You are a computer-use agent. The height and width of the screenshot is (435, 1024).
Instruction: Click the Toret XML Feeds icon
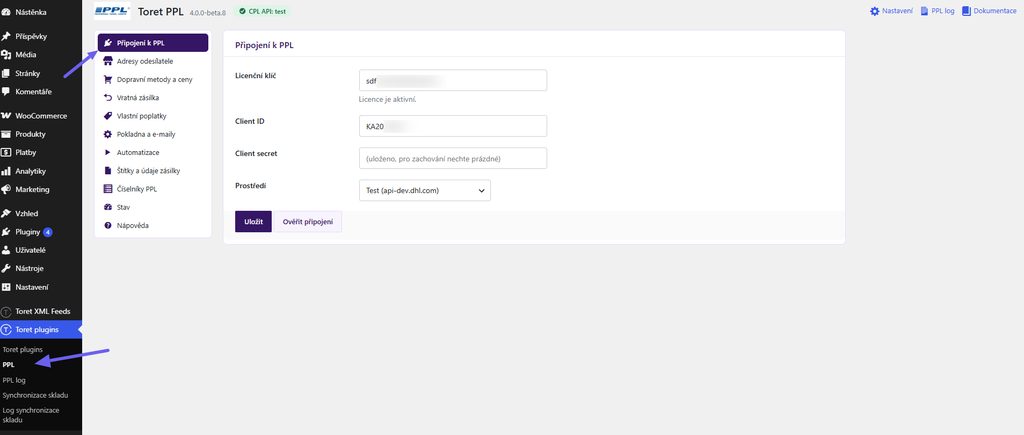click(x=6, y=312)
